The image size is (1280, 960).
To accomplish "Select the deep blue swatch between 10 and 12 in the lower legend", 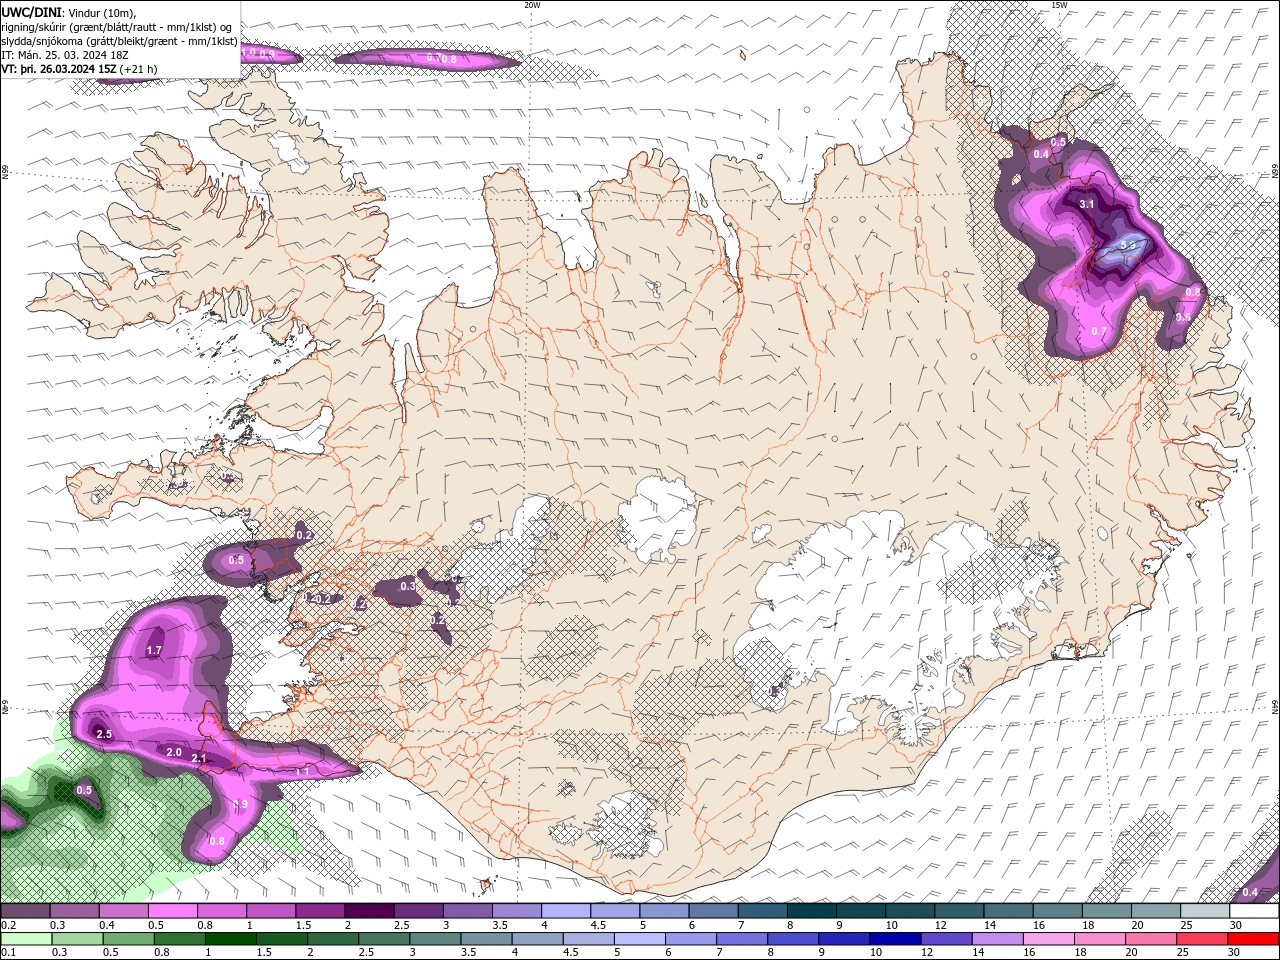I will coord(896,939).
